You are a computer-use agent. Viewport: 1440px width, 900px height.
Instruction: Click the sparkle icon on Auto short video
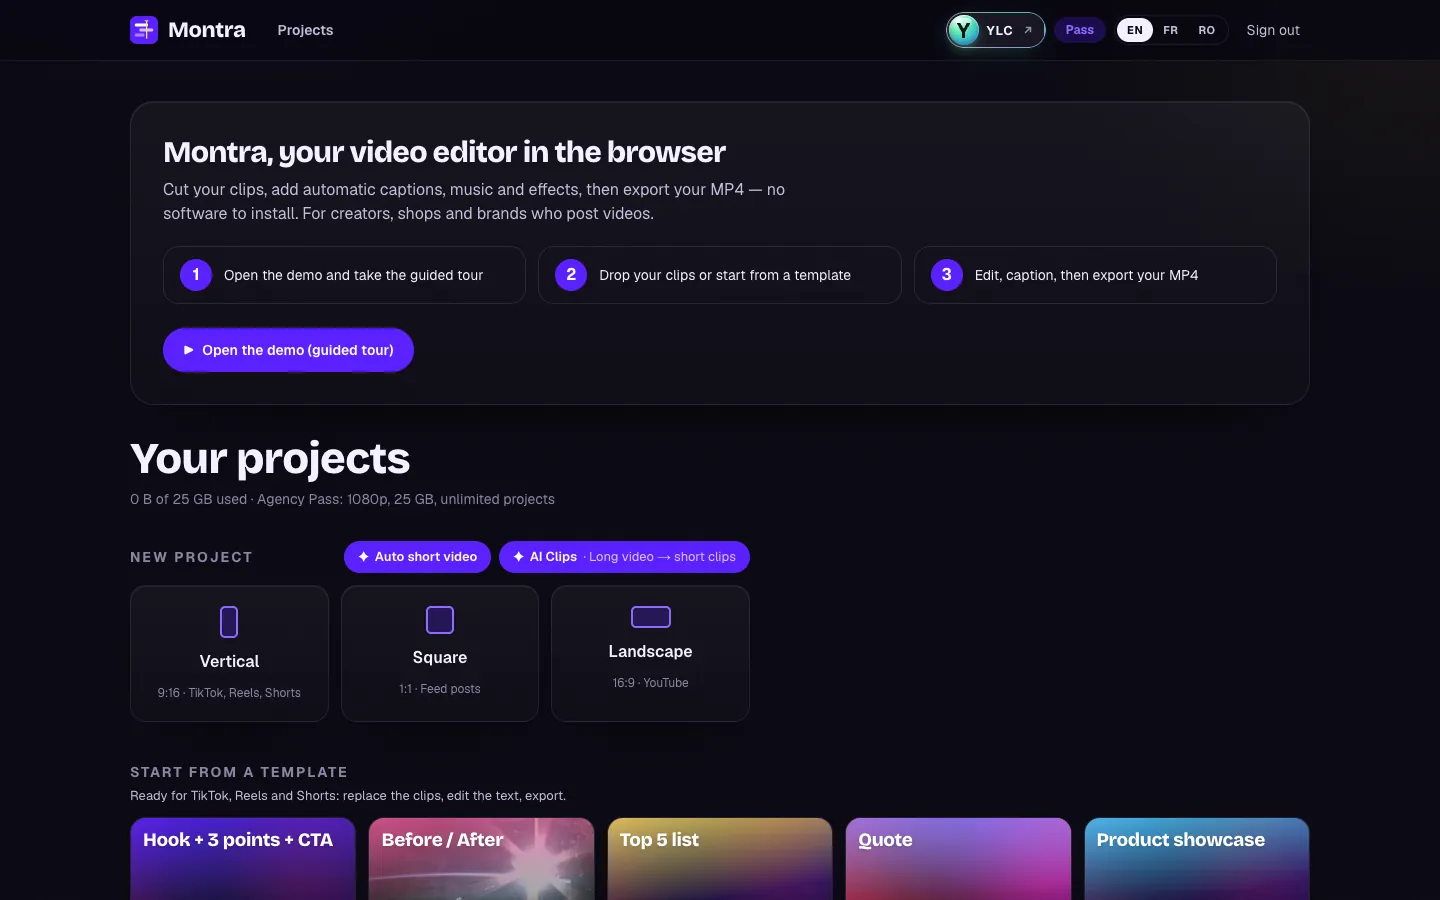click(364, 557)
